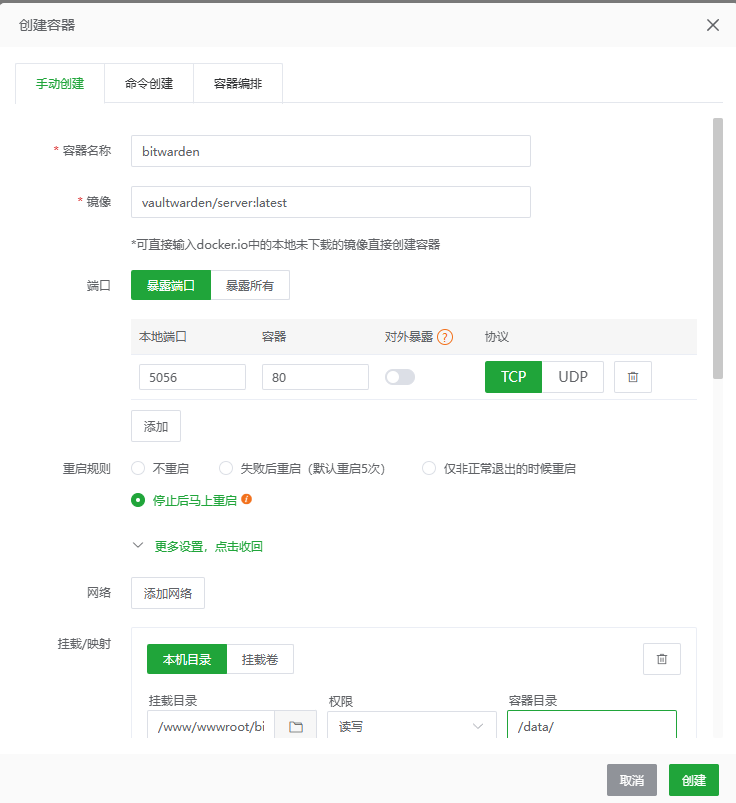Viewport: 736px width, 803px height.
Task: Open the 权限 读写 dropdown
Action: (412, 727)
